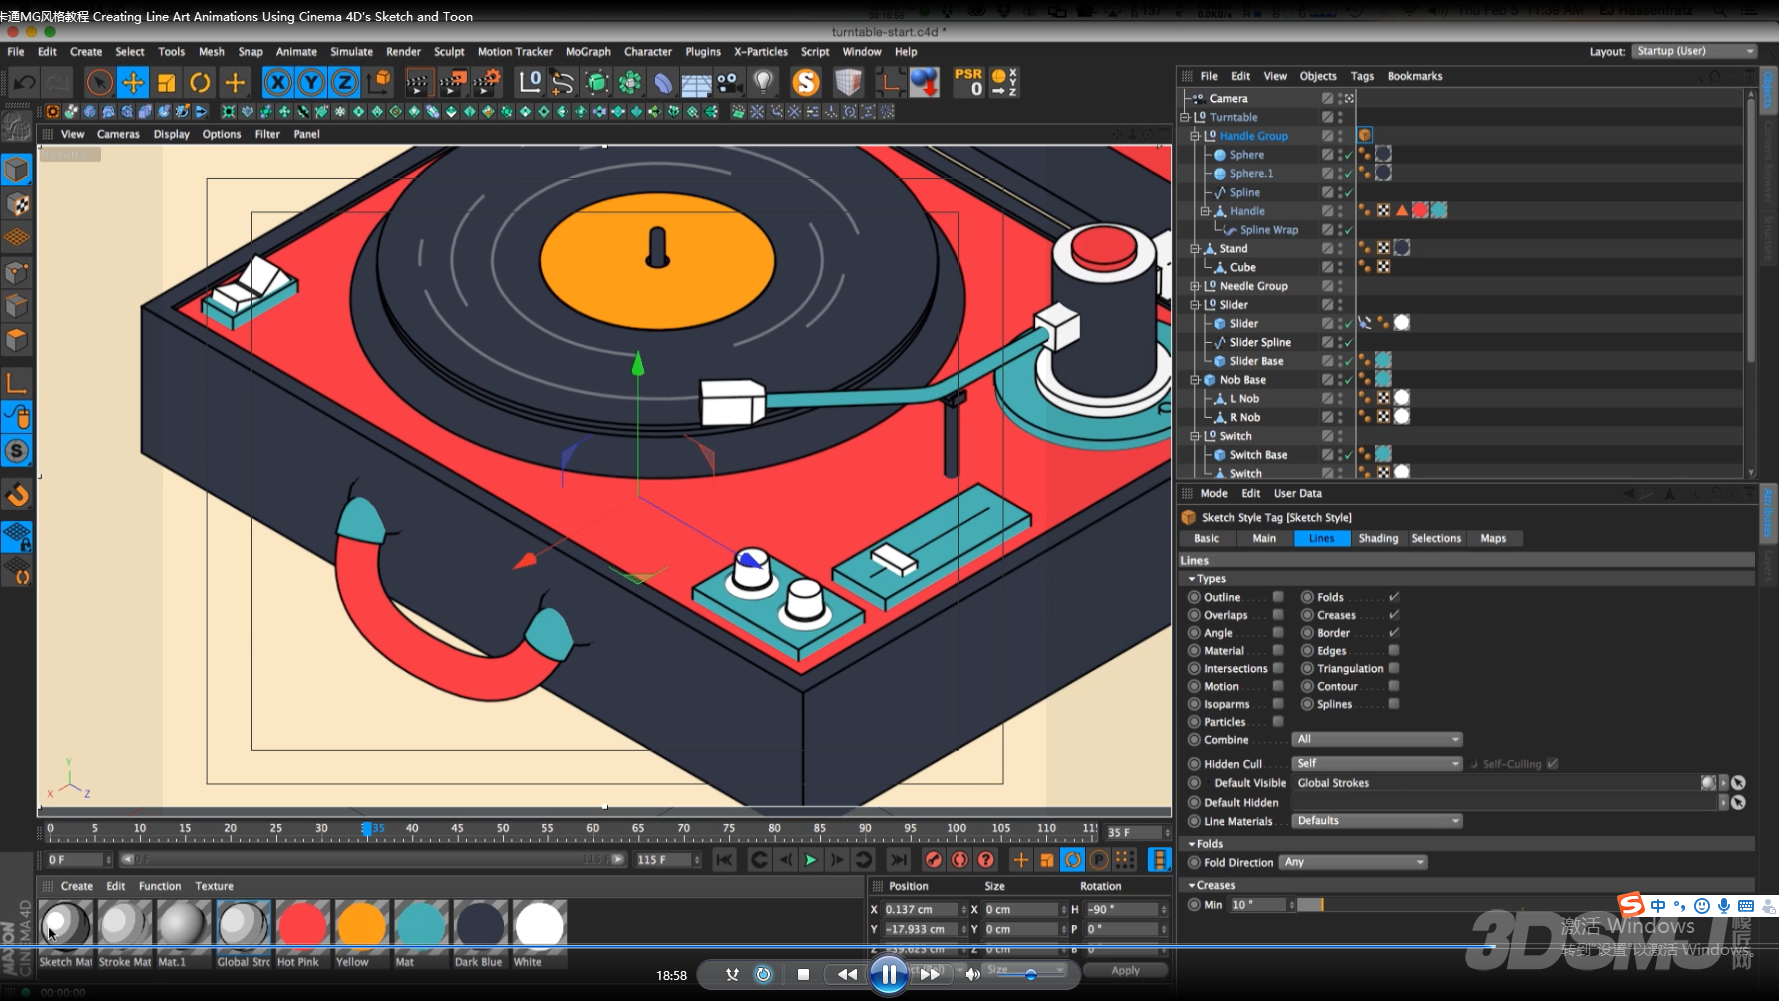
Task: Toggle the Self-Culling checkbox
Action: pos(1552,764)
